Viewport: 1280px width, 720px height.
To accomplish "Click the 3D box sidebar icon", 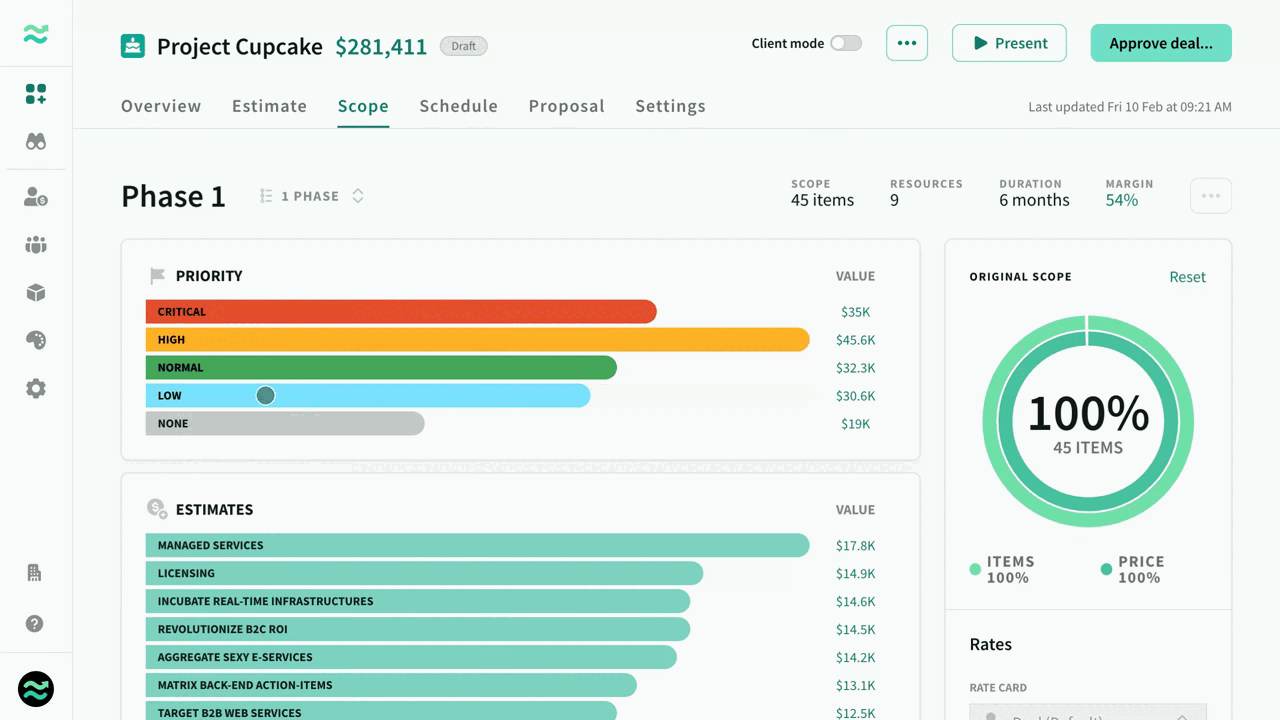I will [x=36, y=293].
